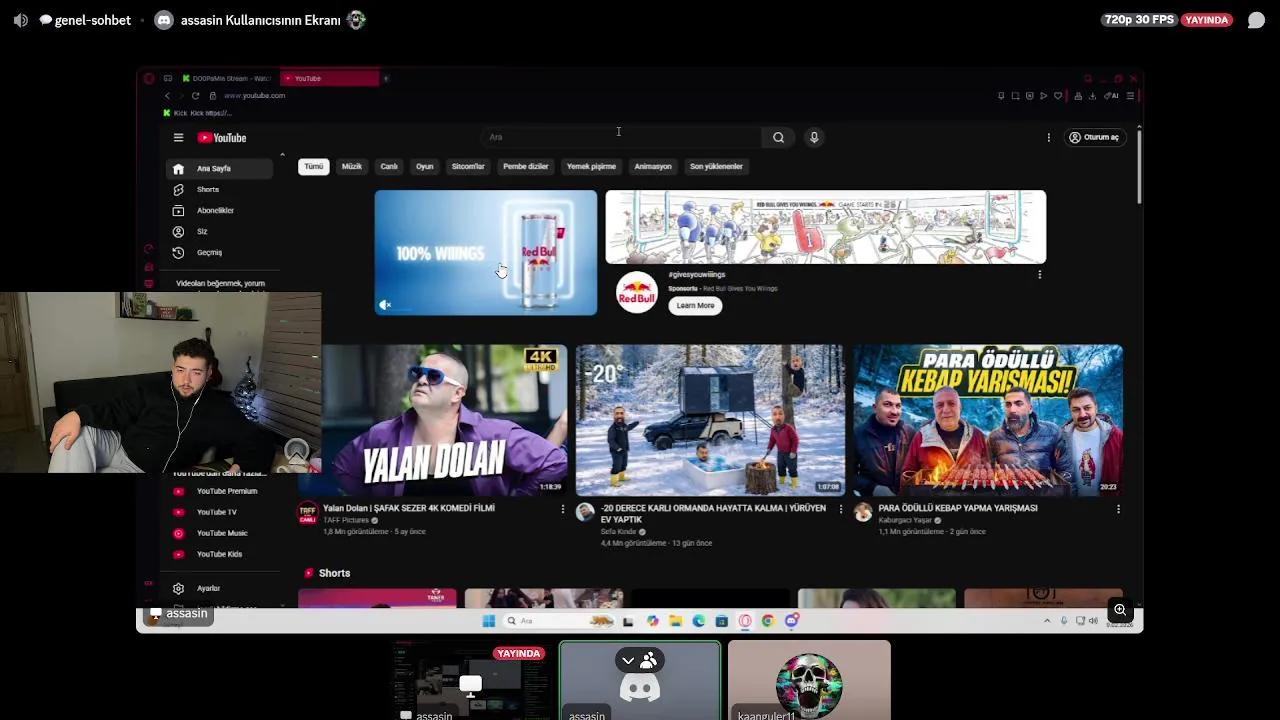Screen dimensions: 1280x720
Task: Open Abonelikler in the sidebar
Action: 219,211
